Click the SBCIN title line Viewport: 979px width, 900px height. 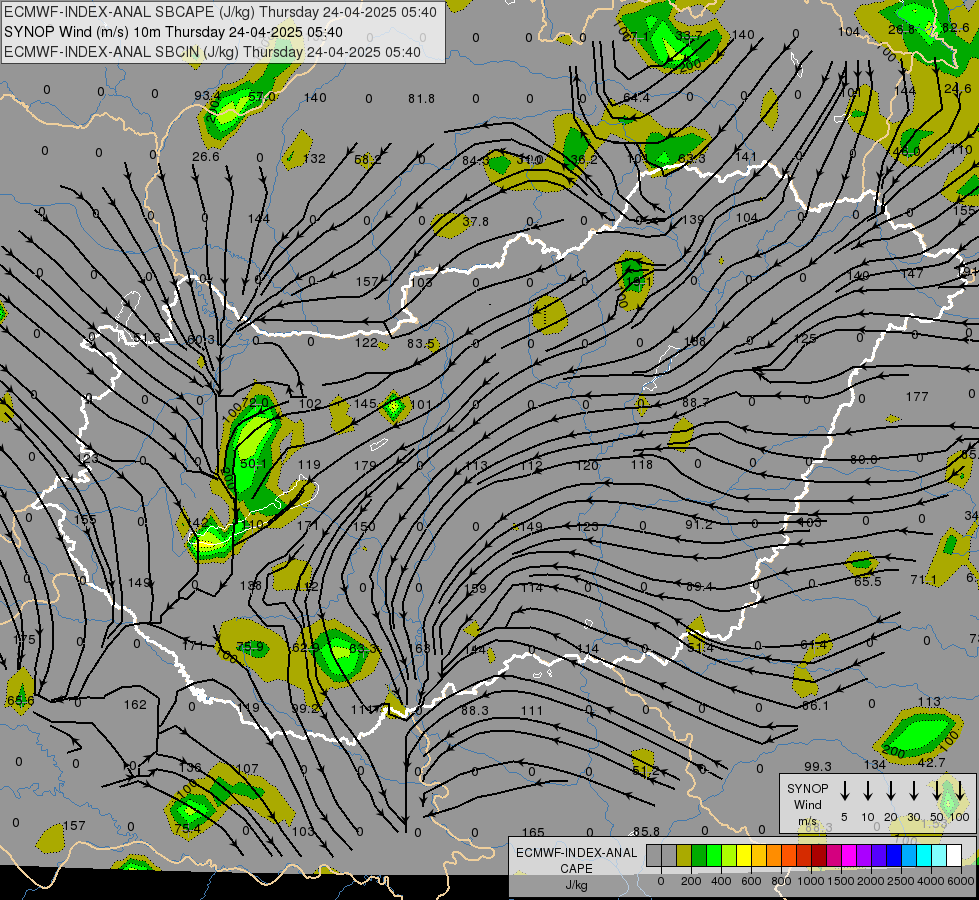(x=212, y=52)
